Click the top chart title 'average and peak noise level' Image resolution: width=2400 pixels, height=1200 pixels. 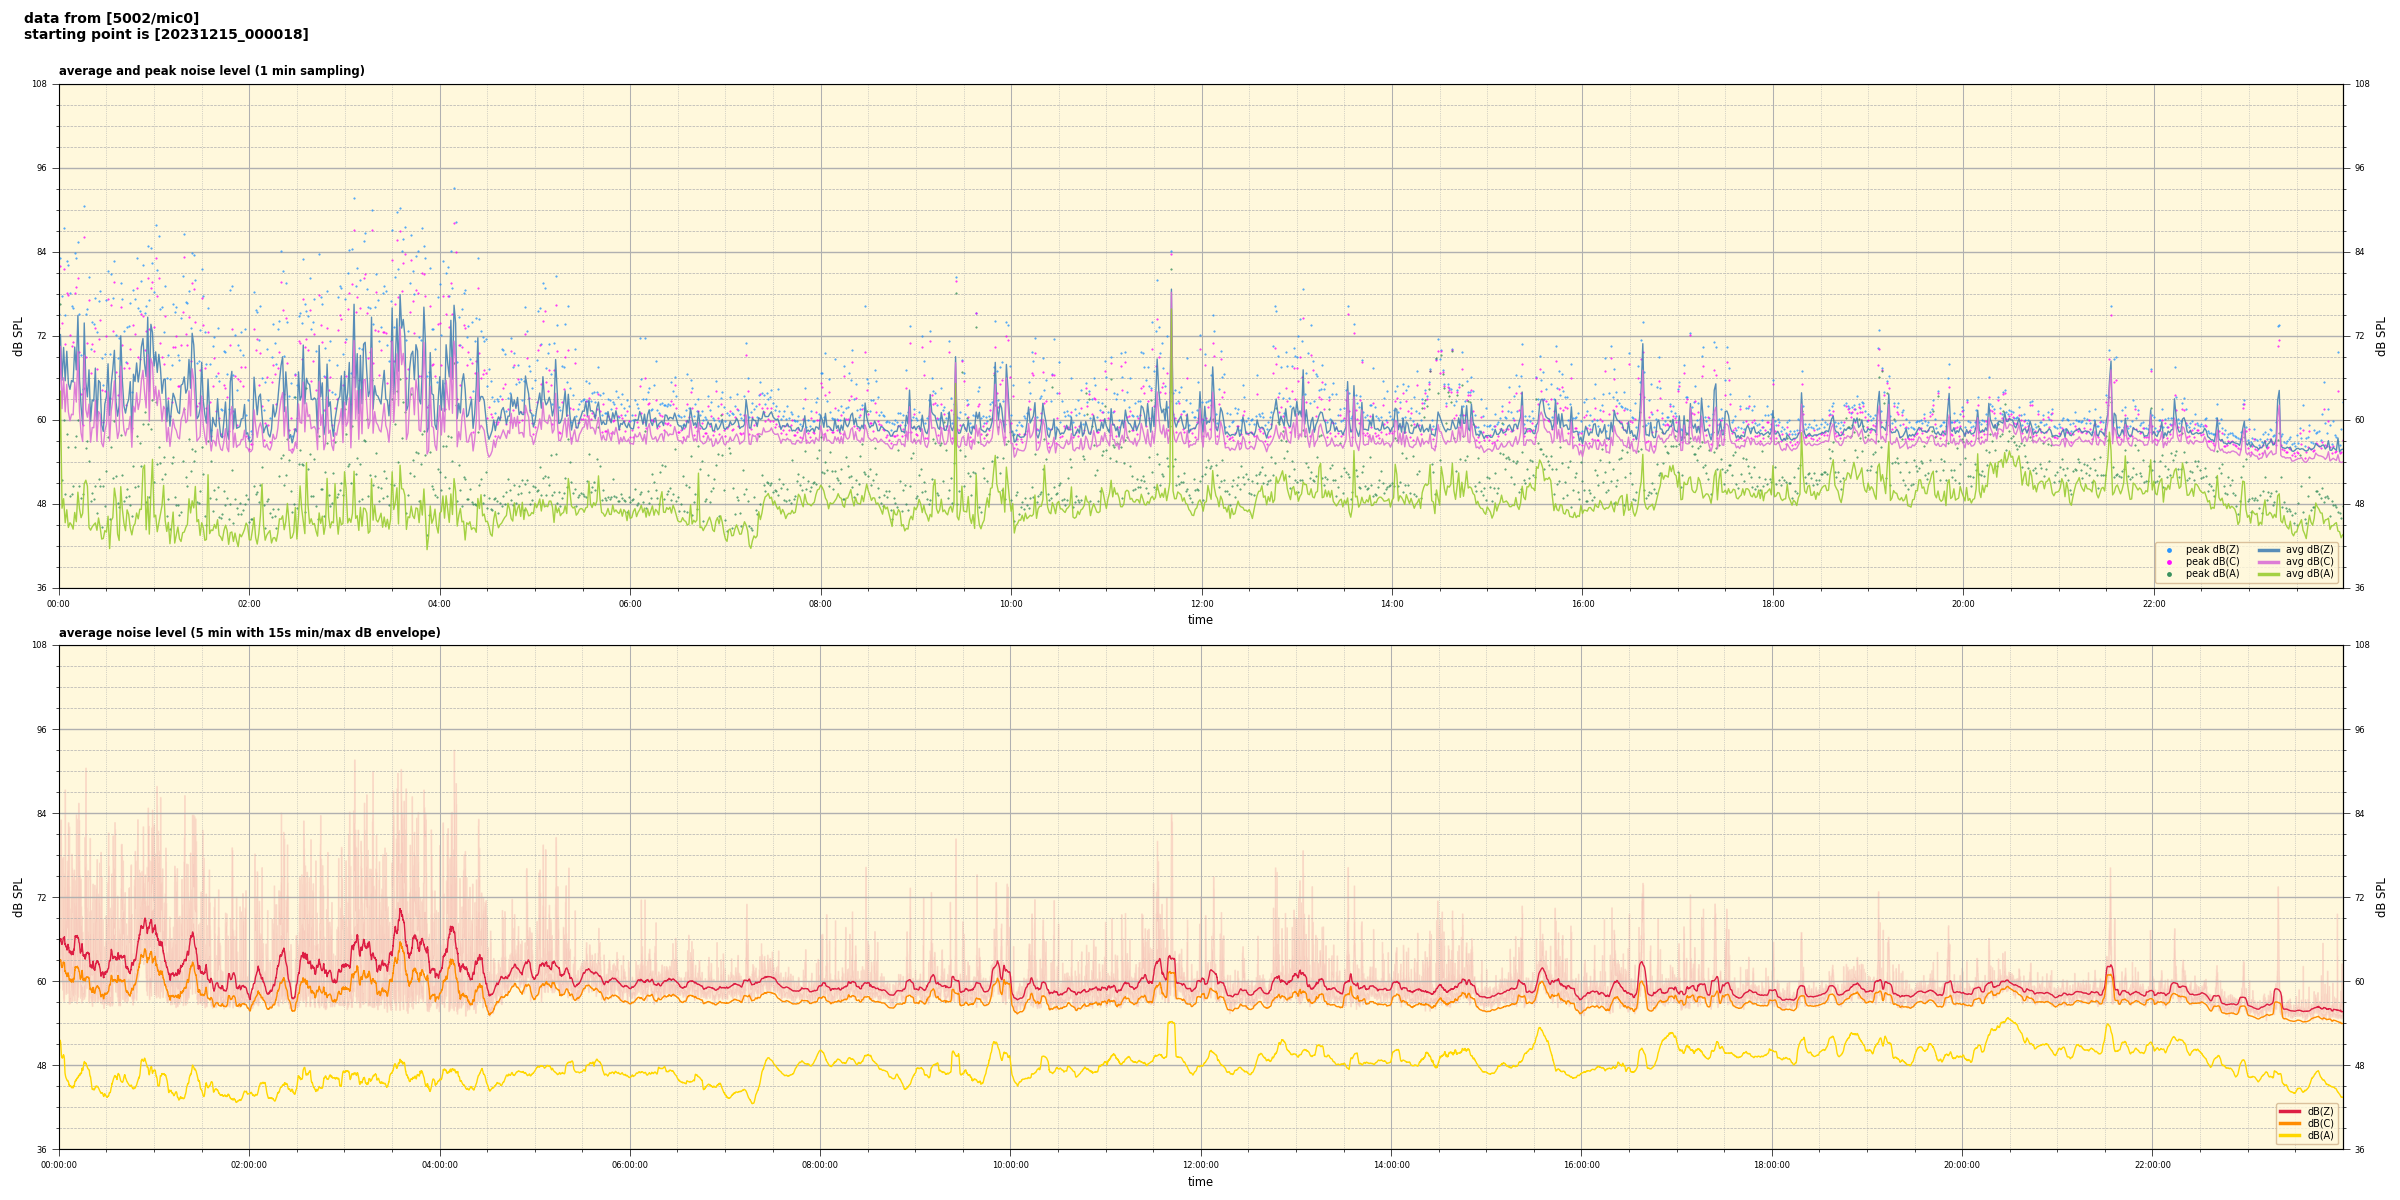(211, 71)
